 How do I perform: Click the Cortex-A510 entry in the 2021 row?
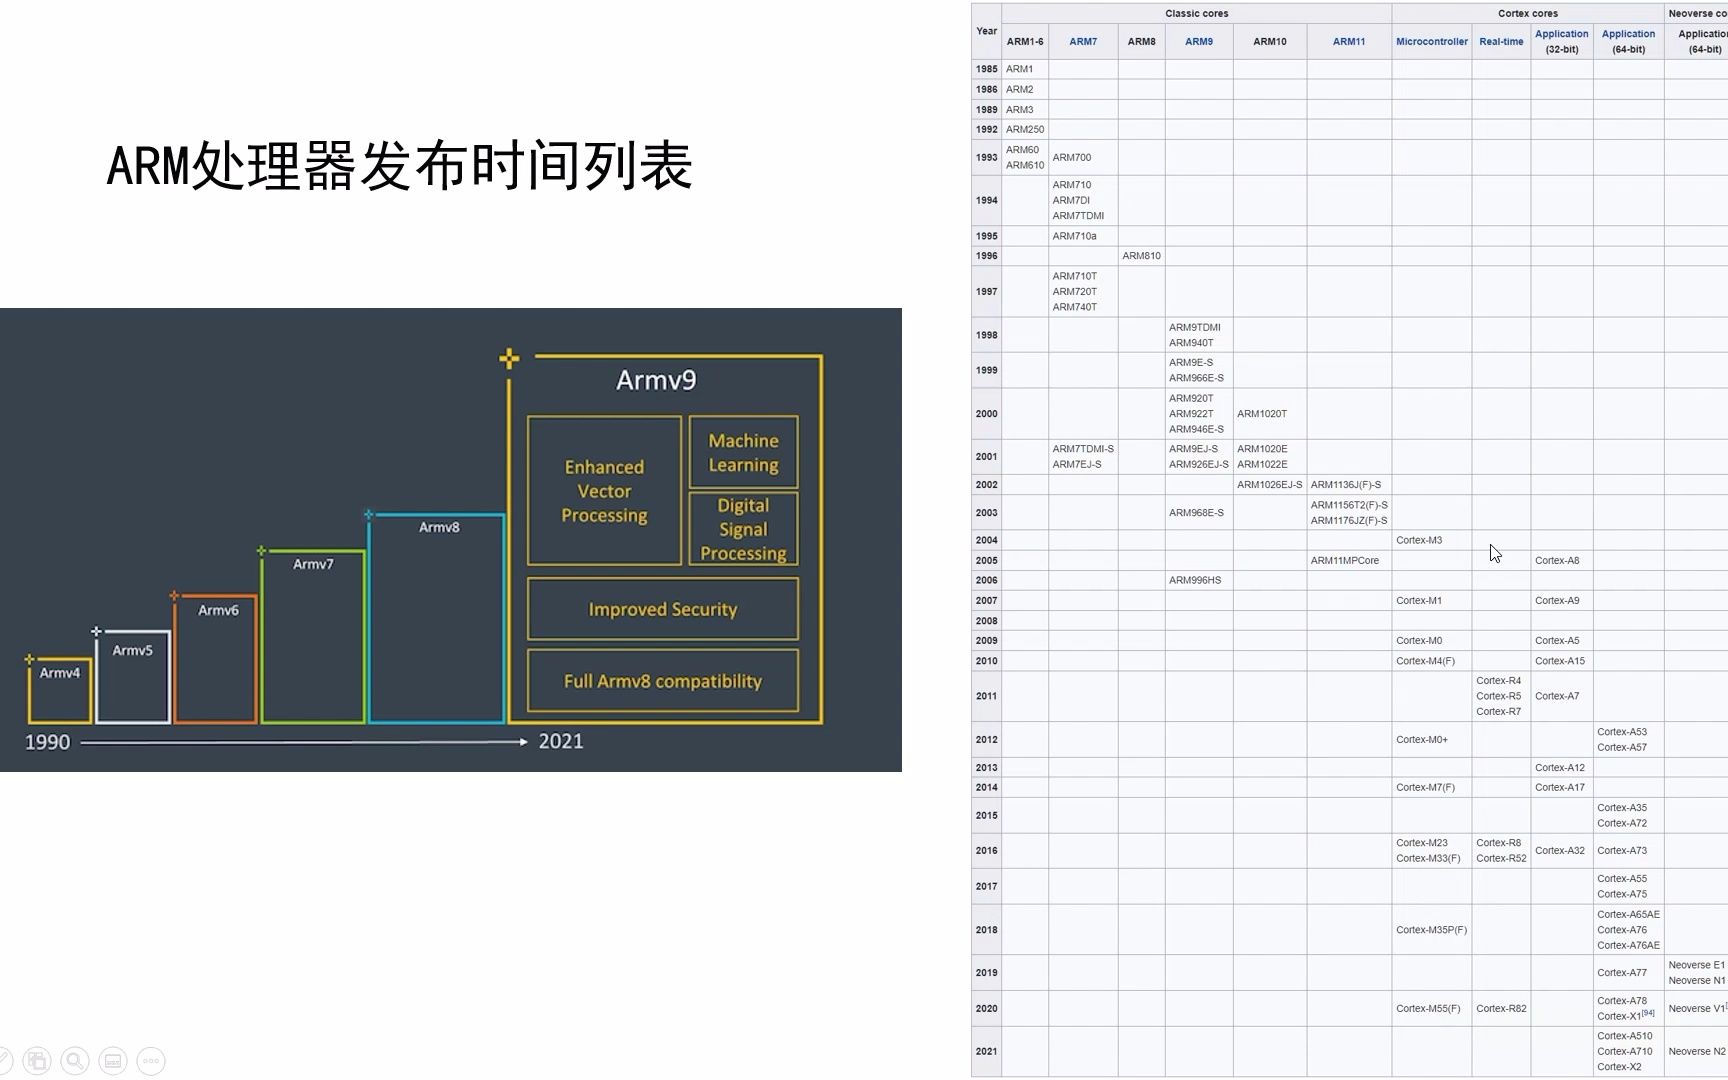tap(1625, 1036)
